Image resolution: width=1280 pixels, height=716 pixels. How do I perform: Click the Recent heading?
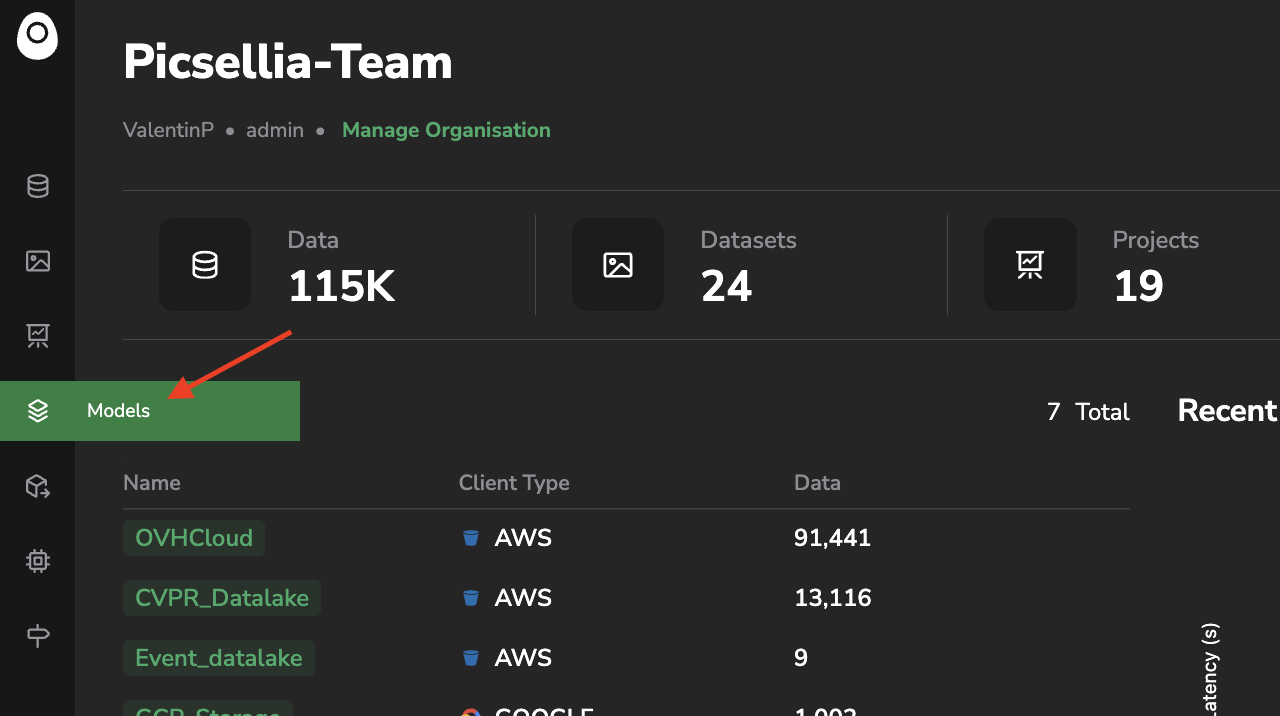click(1228, 411)
